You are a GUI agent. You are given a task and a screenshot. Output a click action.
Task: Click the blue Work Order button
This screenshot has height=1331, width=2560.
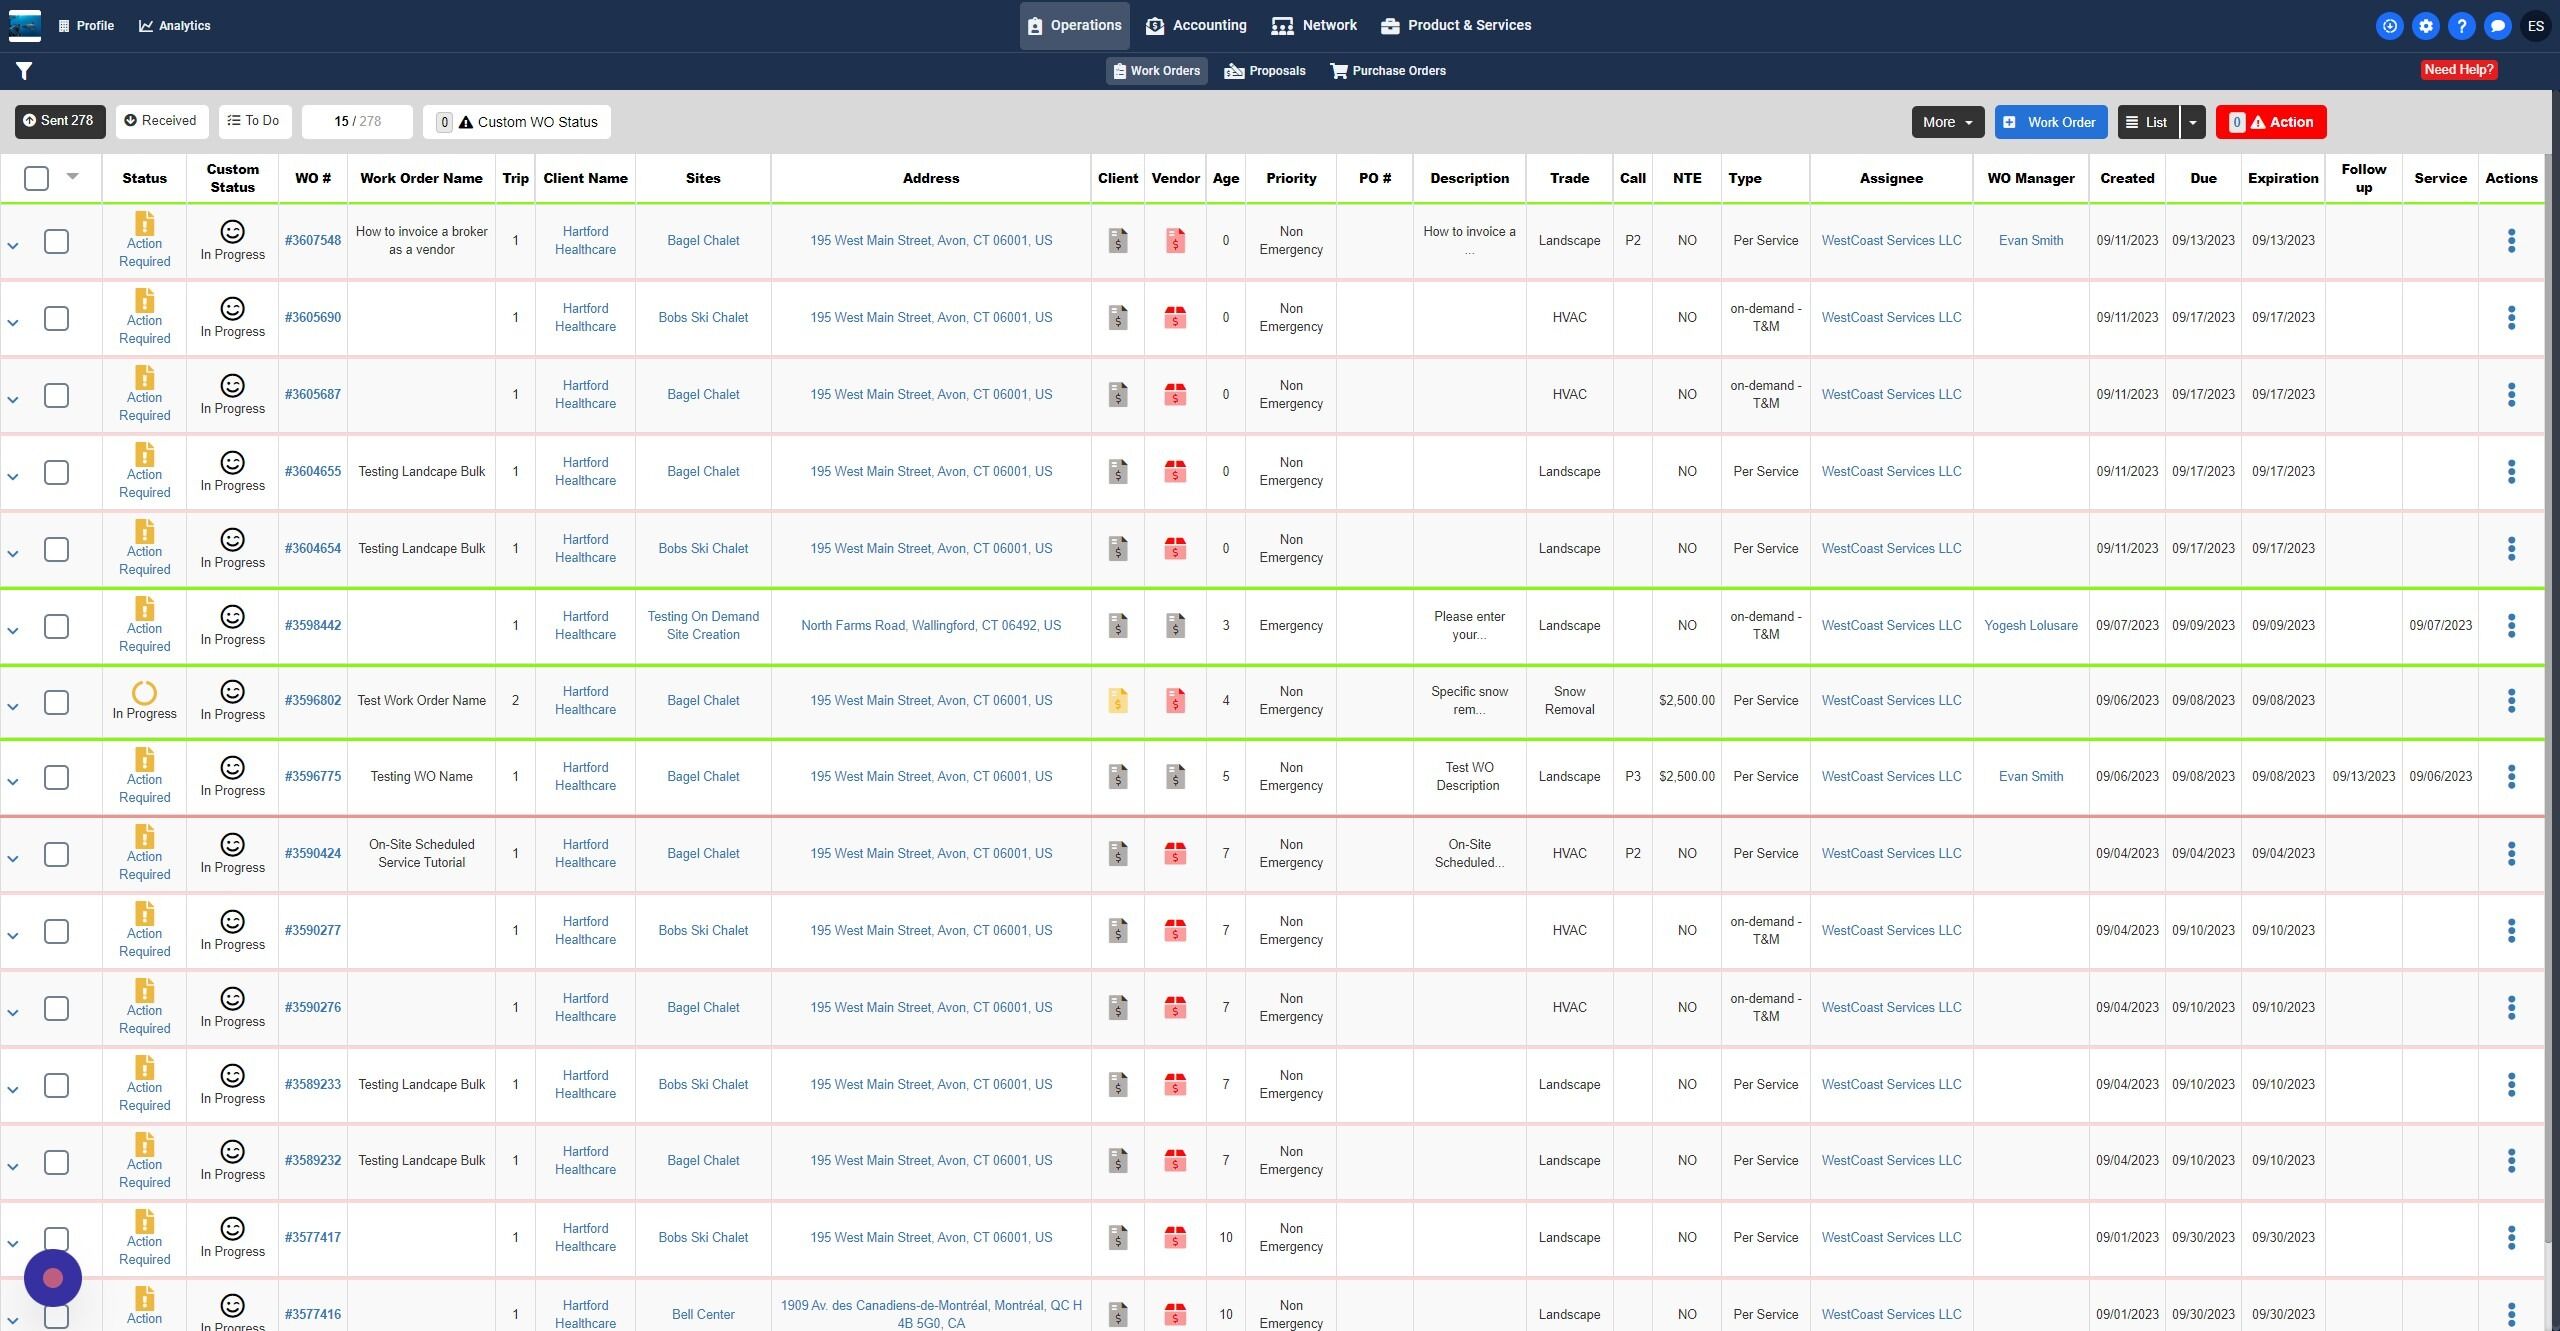pos(2050,122)
